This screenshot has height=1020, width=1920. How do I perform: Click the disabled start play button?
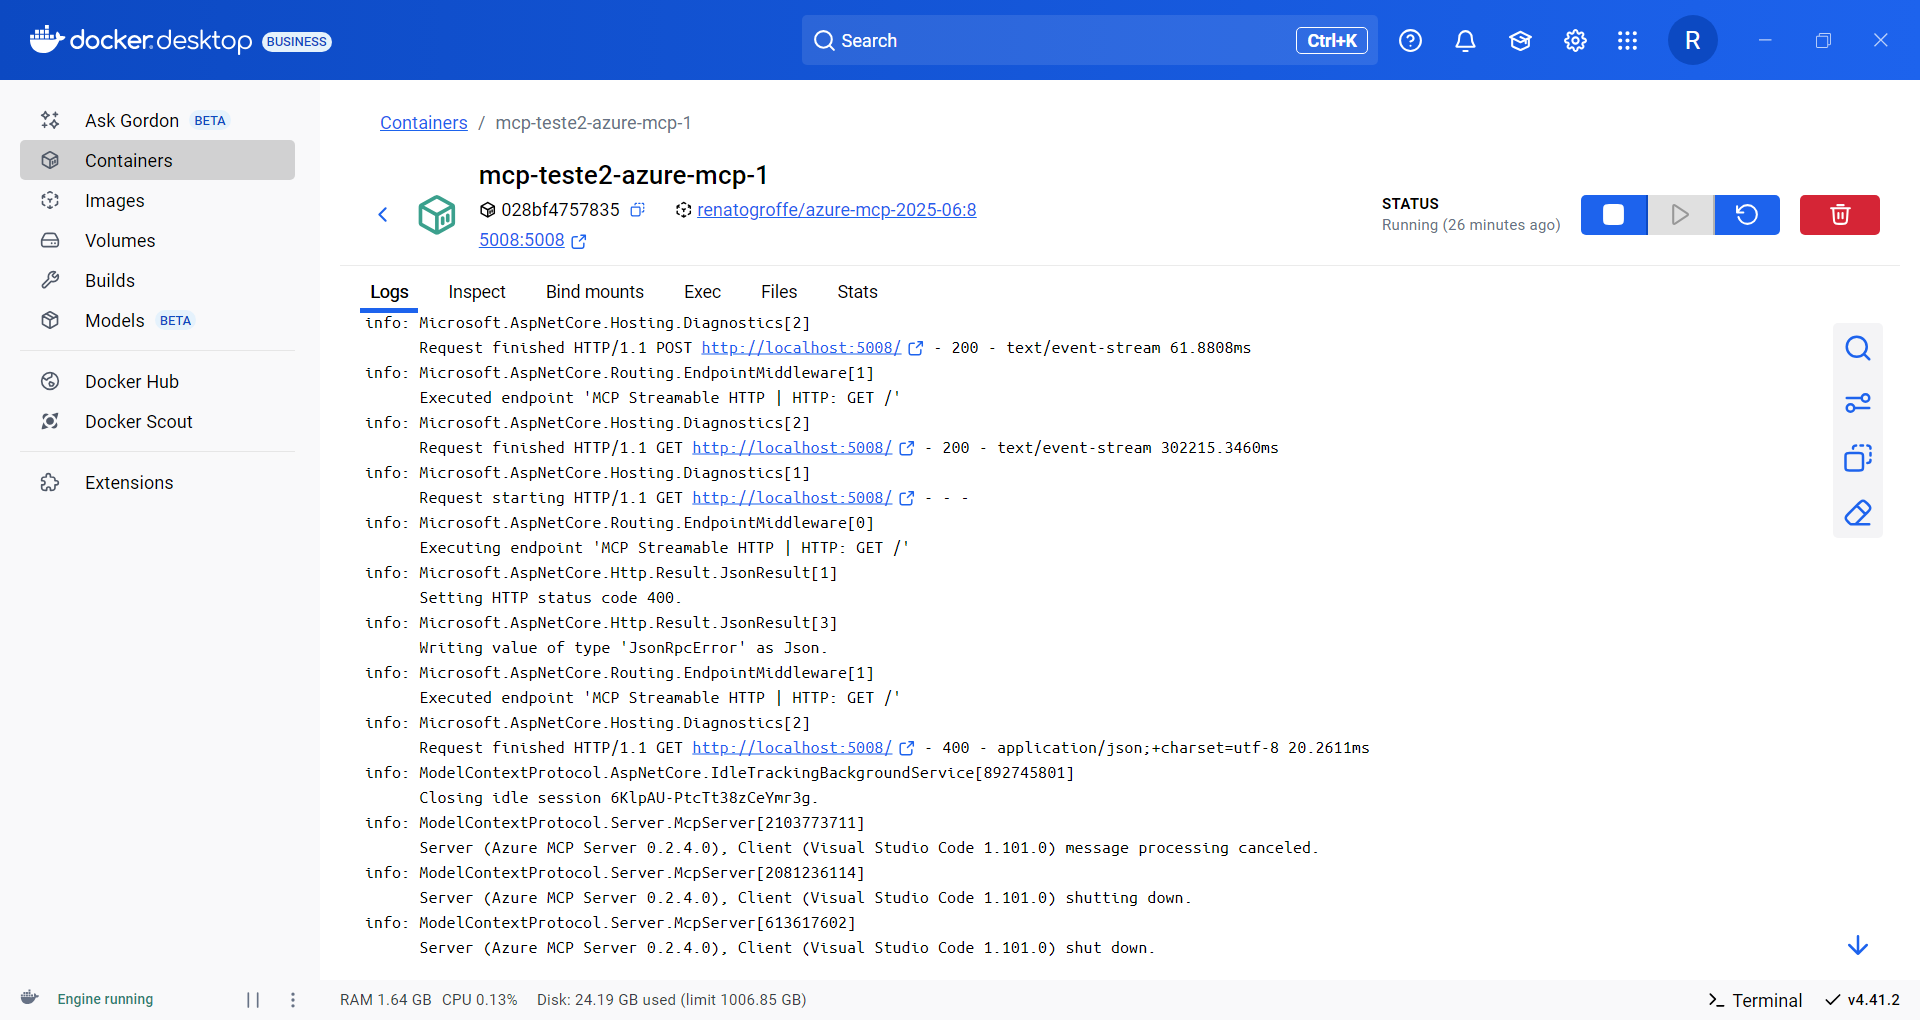[1680, 214]
